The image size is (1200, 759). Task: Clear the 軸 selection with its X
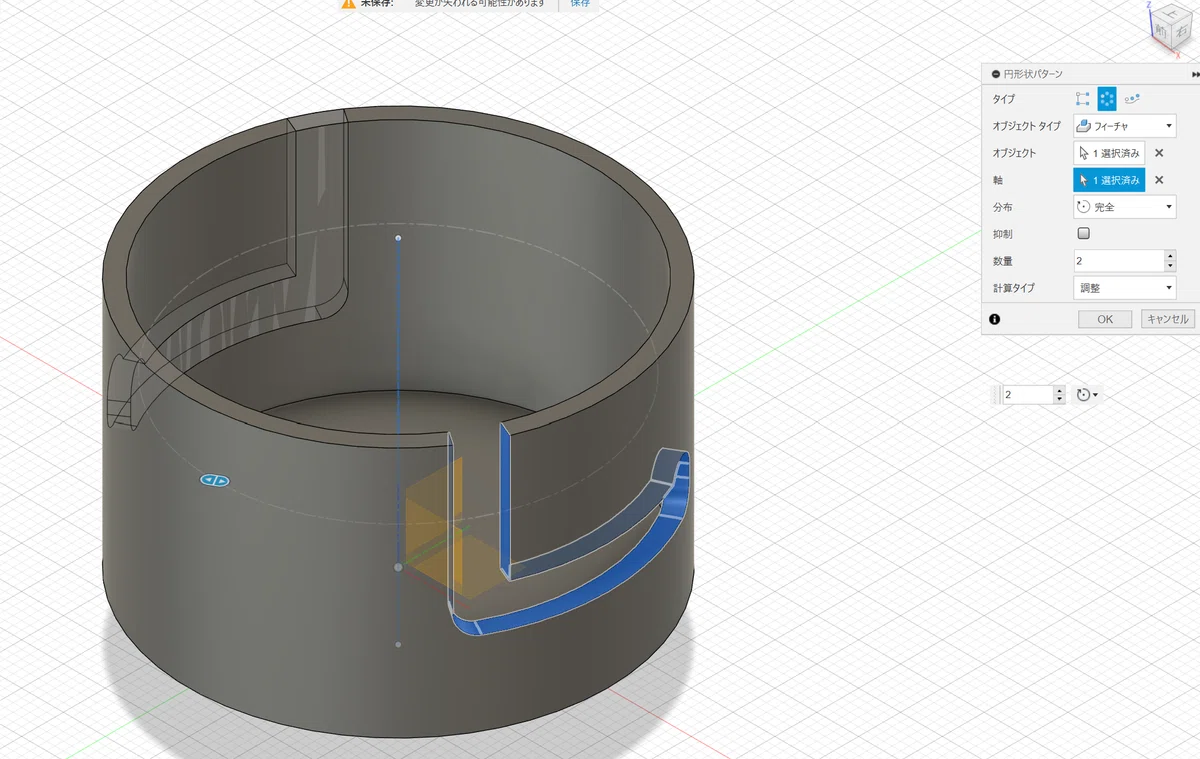coord(1159,180)
